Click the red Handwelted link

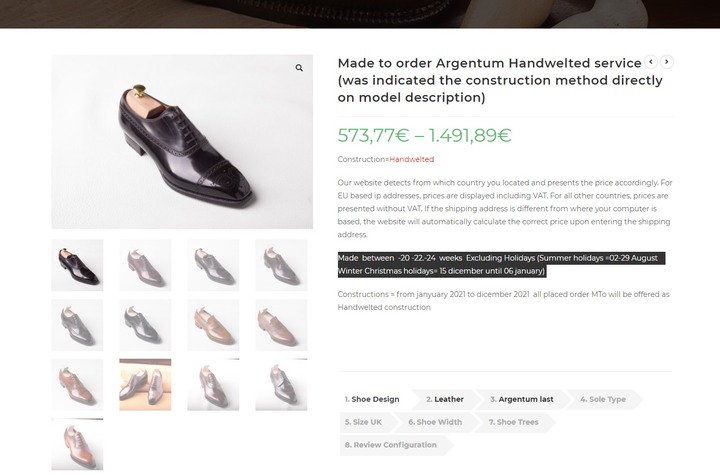coord(411,159)
